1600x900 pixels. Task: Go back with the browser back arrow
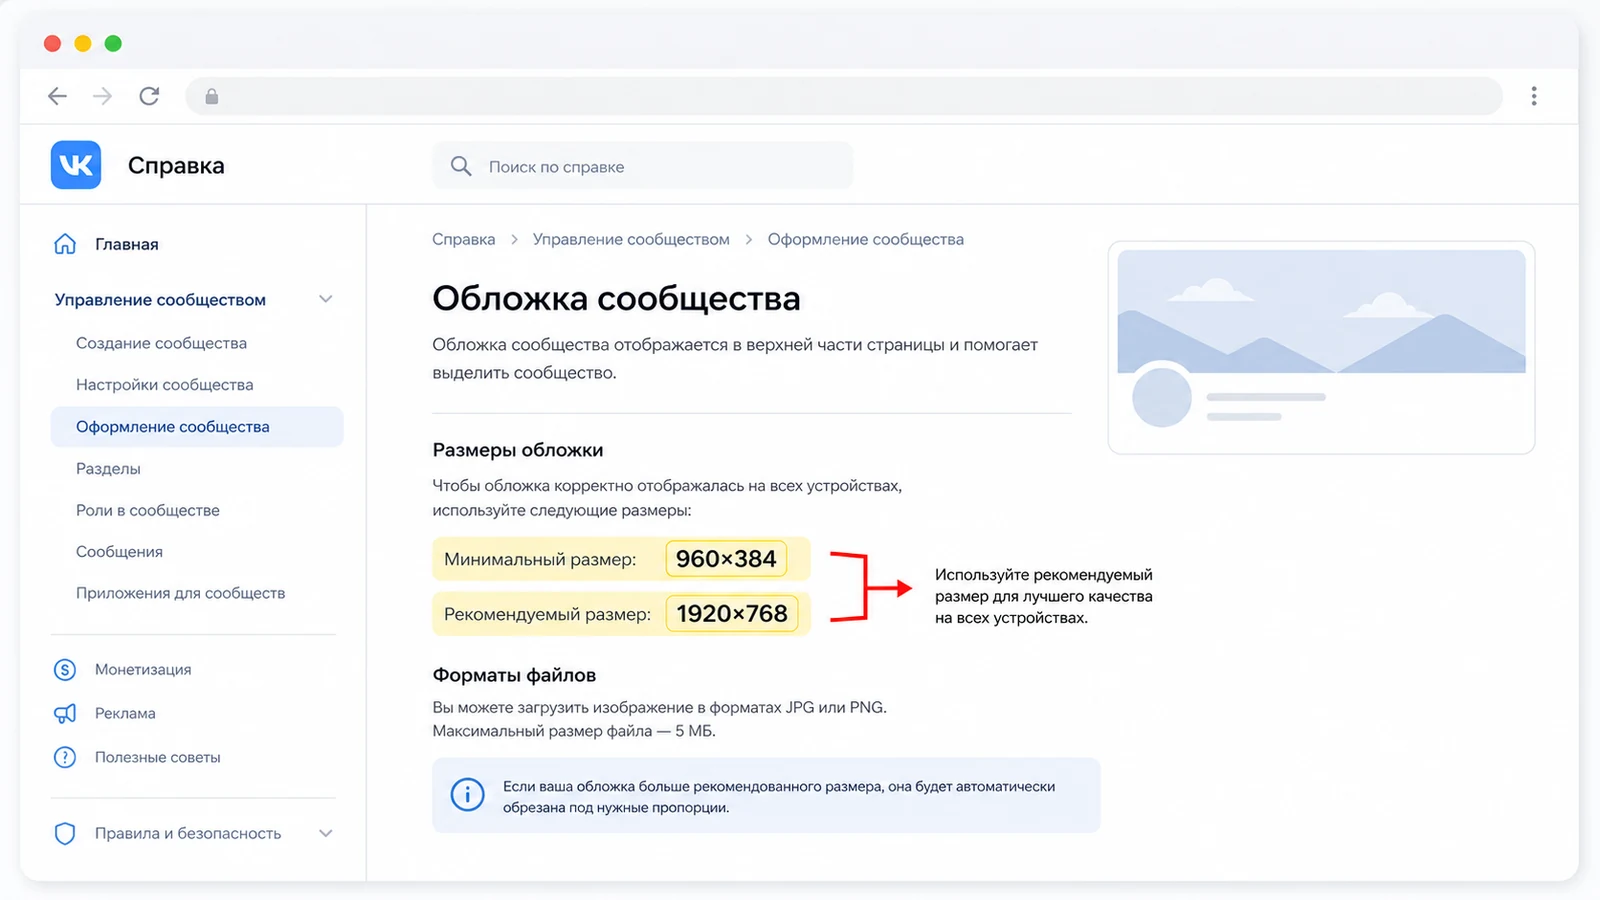pos(58,96)
